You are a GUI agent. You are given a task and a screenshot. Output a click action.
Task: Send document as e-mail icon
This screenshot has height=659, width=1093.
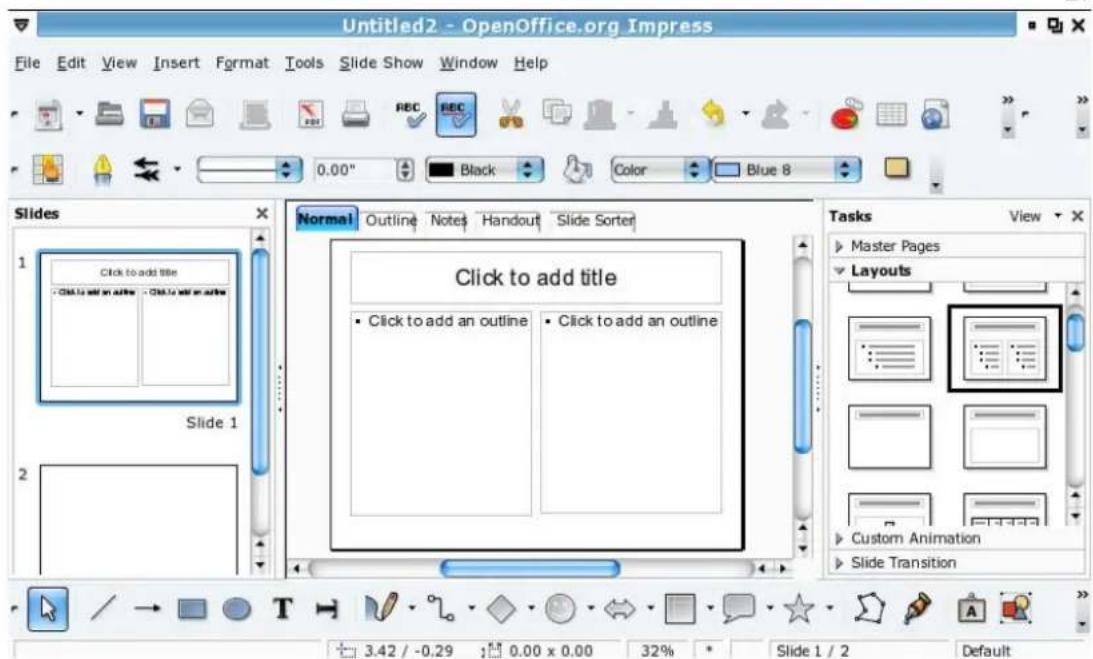[x=200, y=114]
